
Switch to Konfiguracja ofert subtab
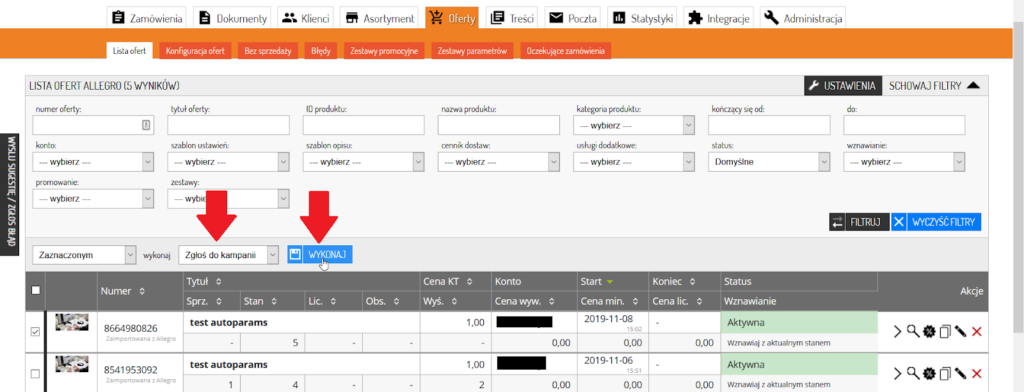click(x=195, y=51)
